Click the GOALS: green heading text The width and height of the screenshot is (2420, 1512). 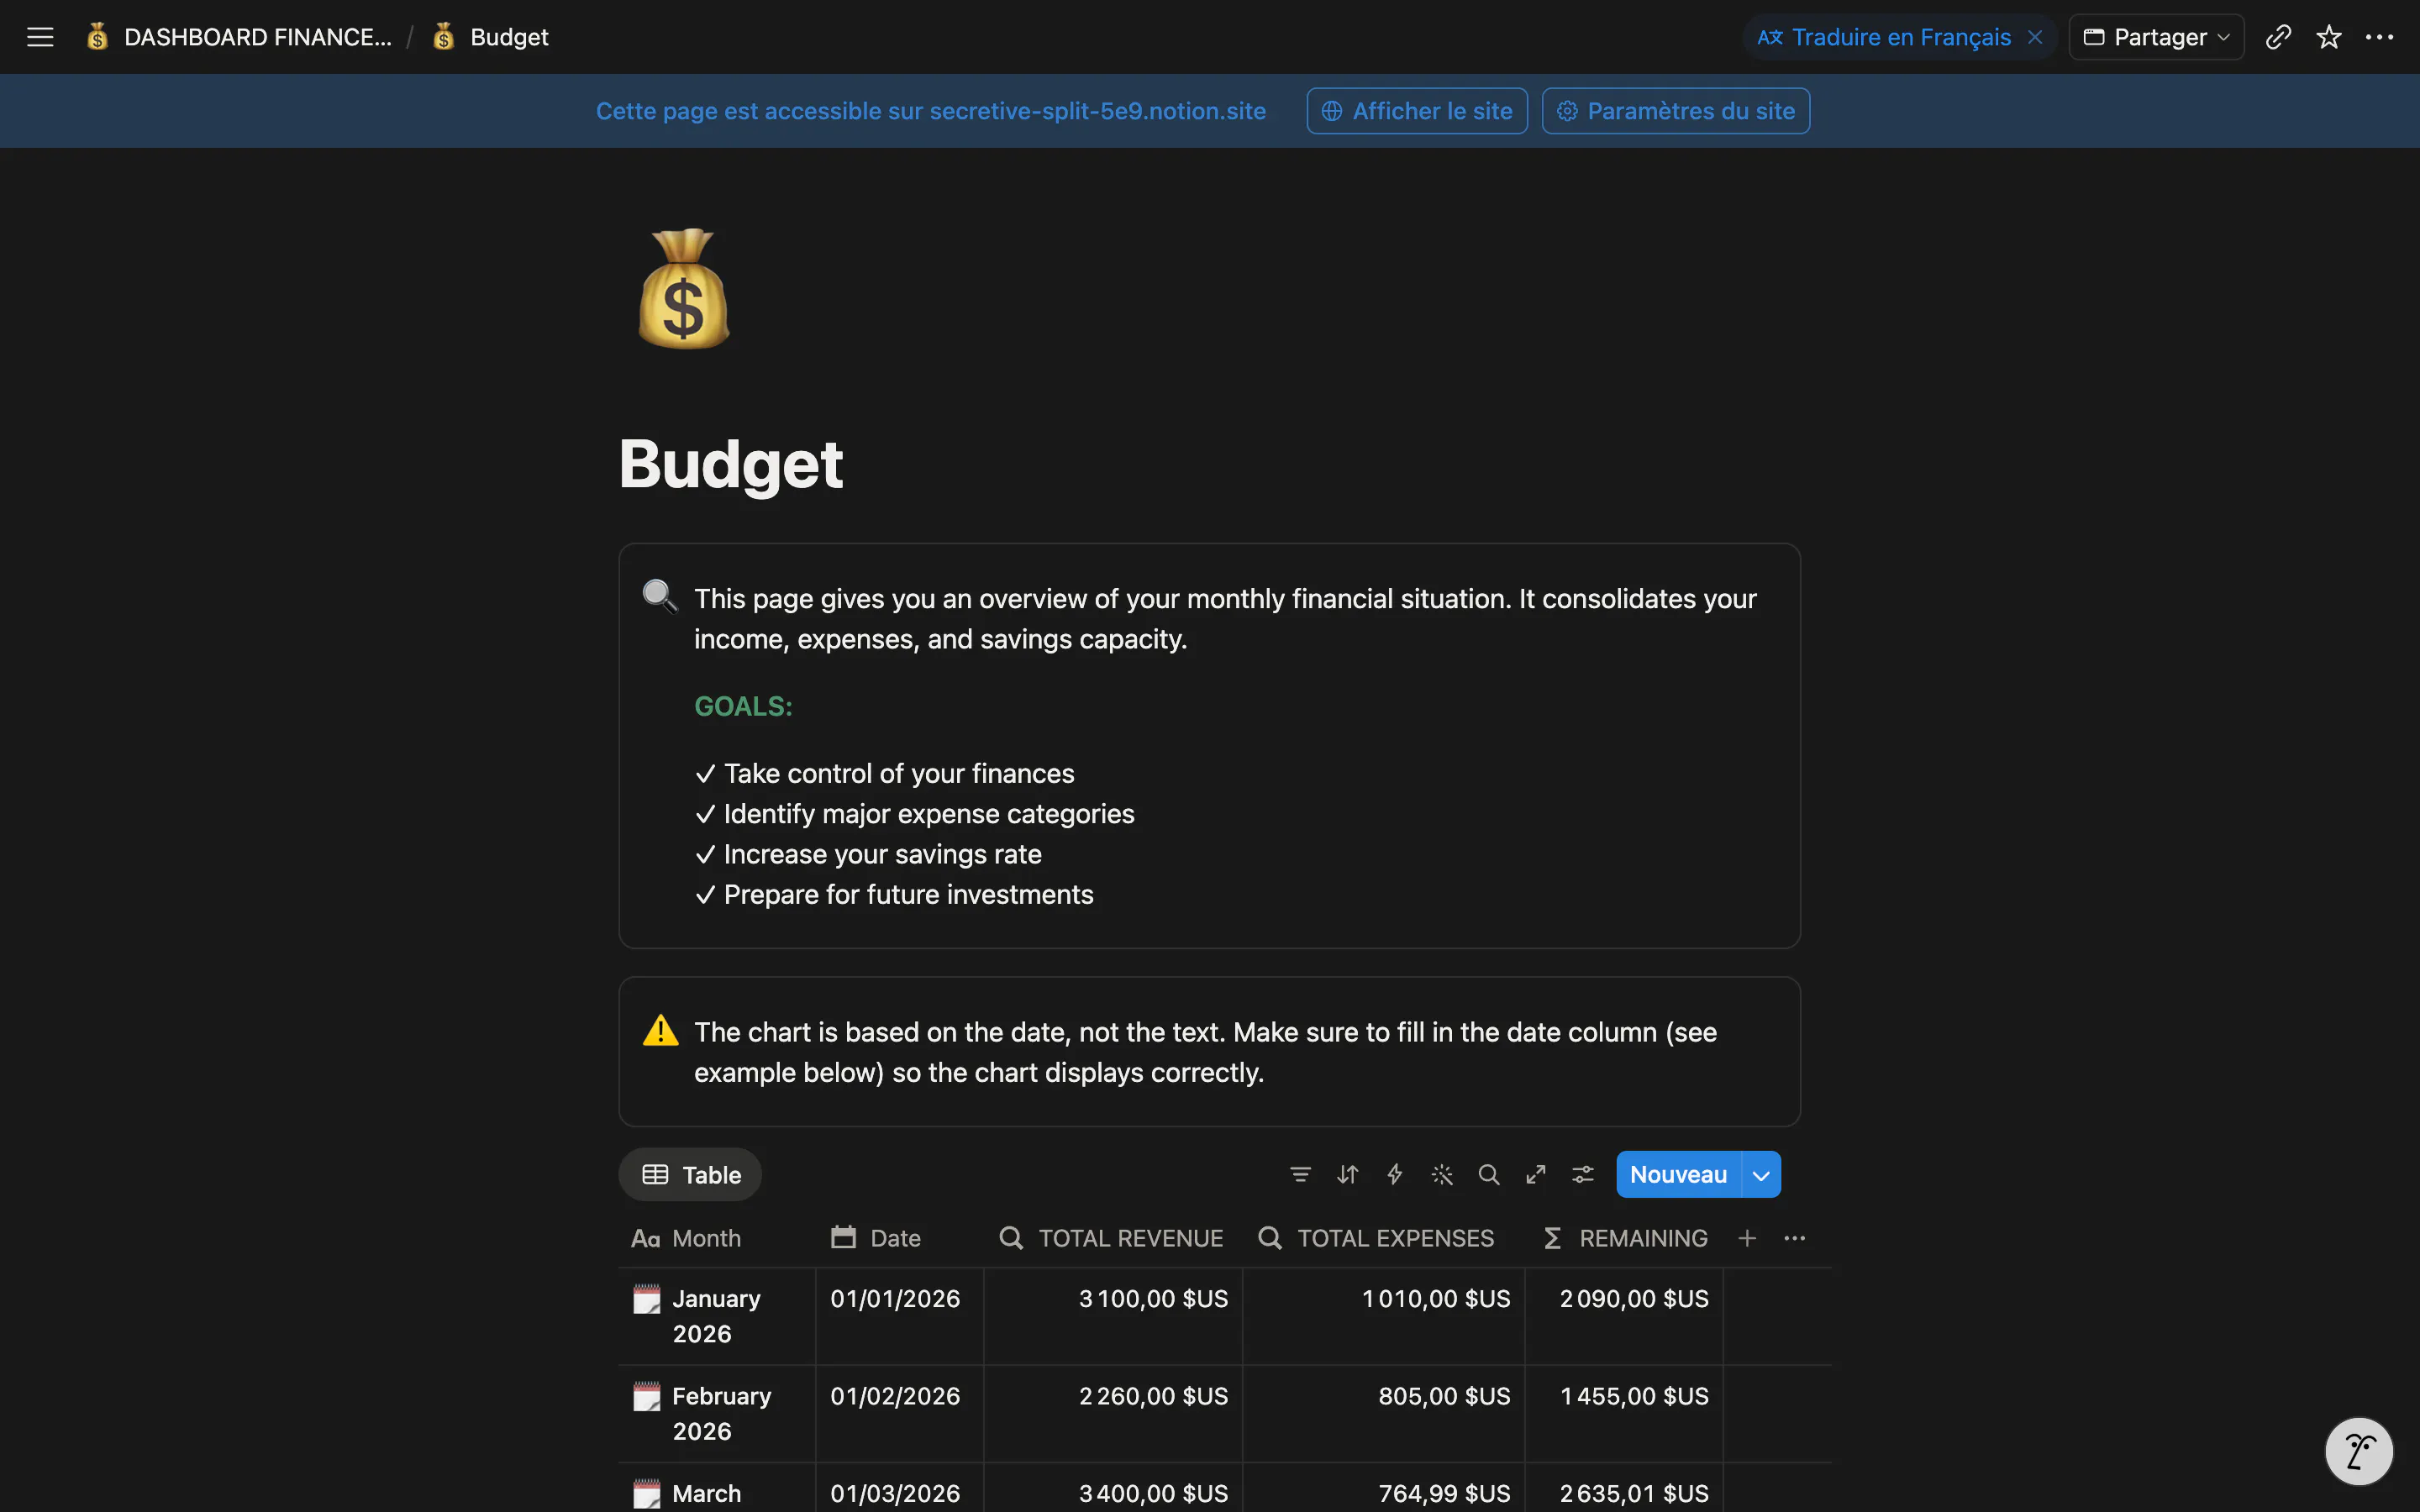coord(743,706)
